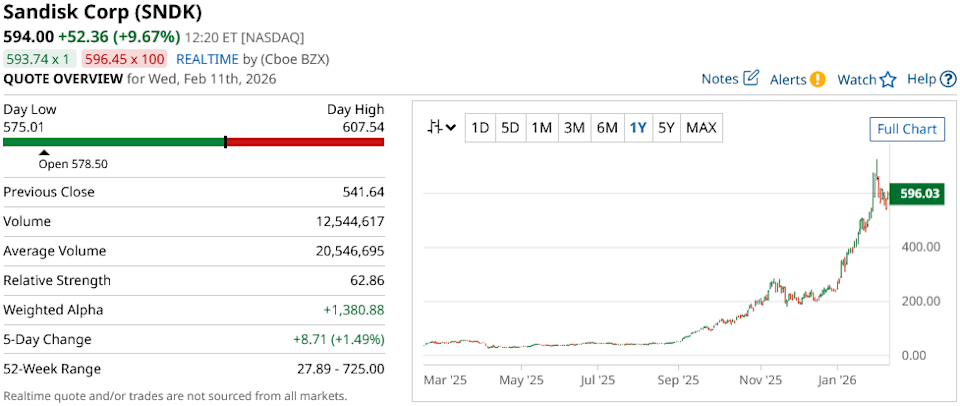Open the Full Chart button
Screen dimensions: 960x406
906,129
